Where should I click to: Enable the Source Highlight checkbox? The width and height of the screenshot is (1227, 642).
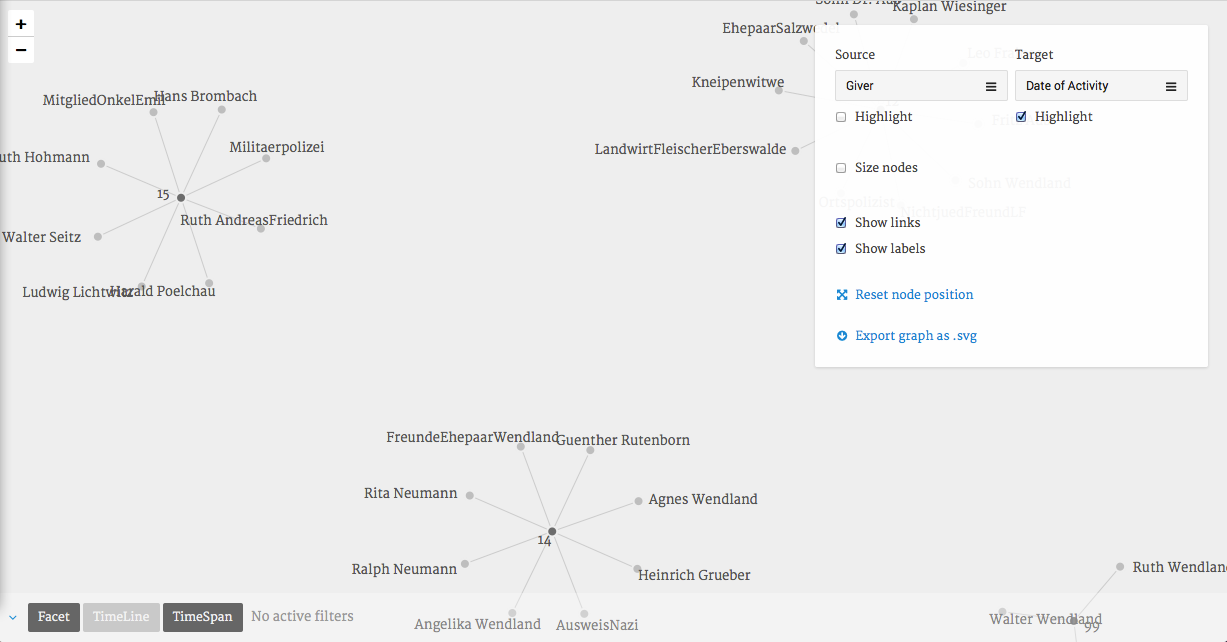(841, 117)
